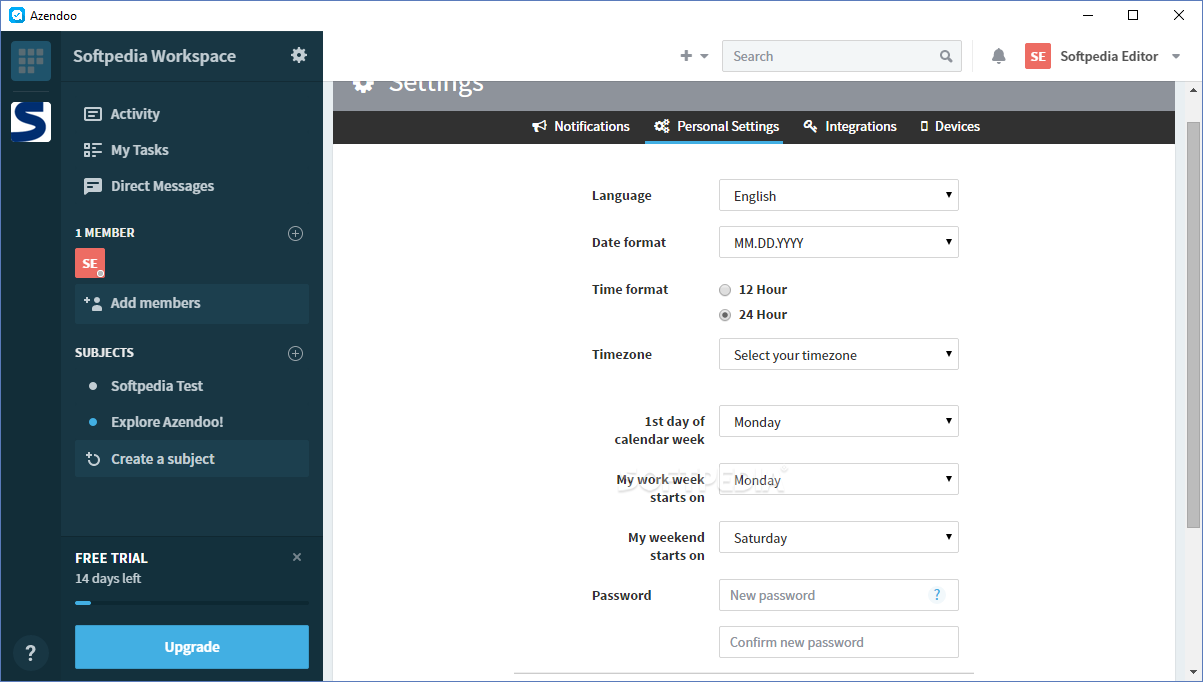Switch to the Notifications tab
1203x682 pixels.
[x=581, y=126]
